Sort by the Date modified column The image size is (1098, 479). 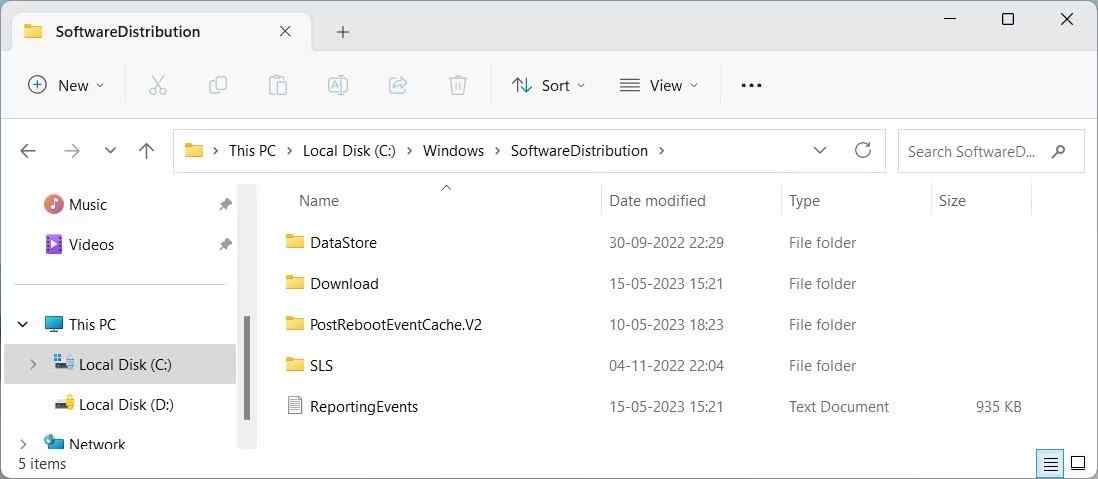click(x=657, y=201)
